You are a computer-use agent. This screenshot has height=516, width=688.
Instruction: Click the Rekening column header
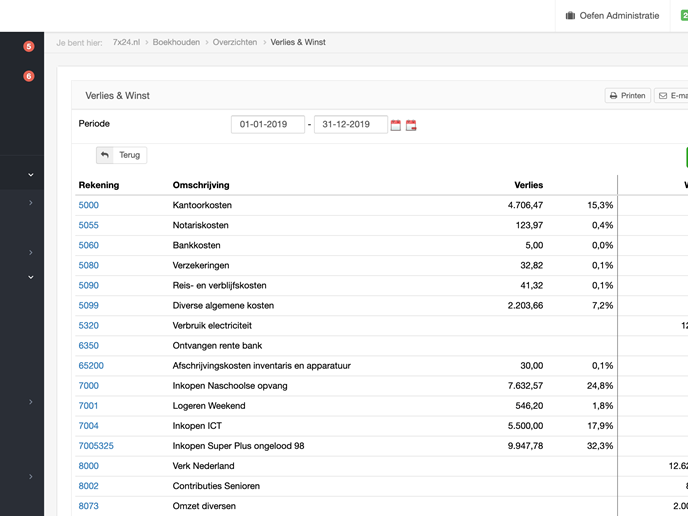(99, 185)
